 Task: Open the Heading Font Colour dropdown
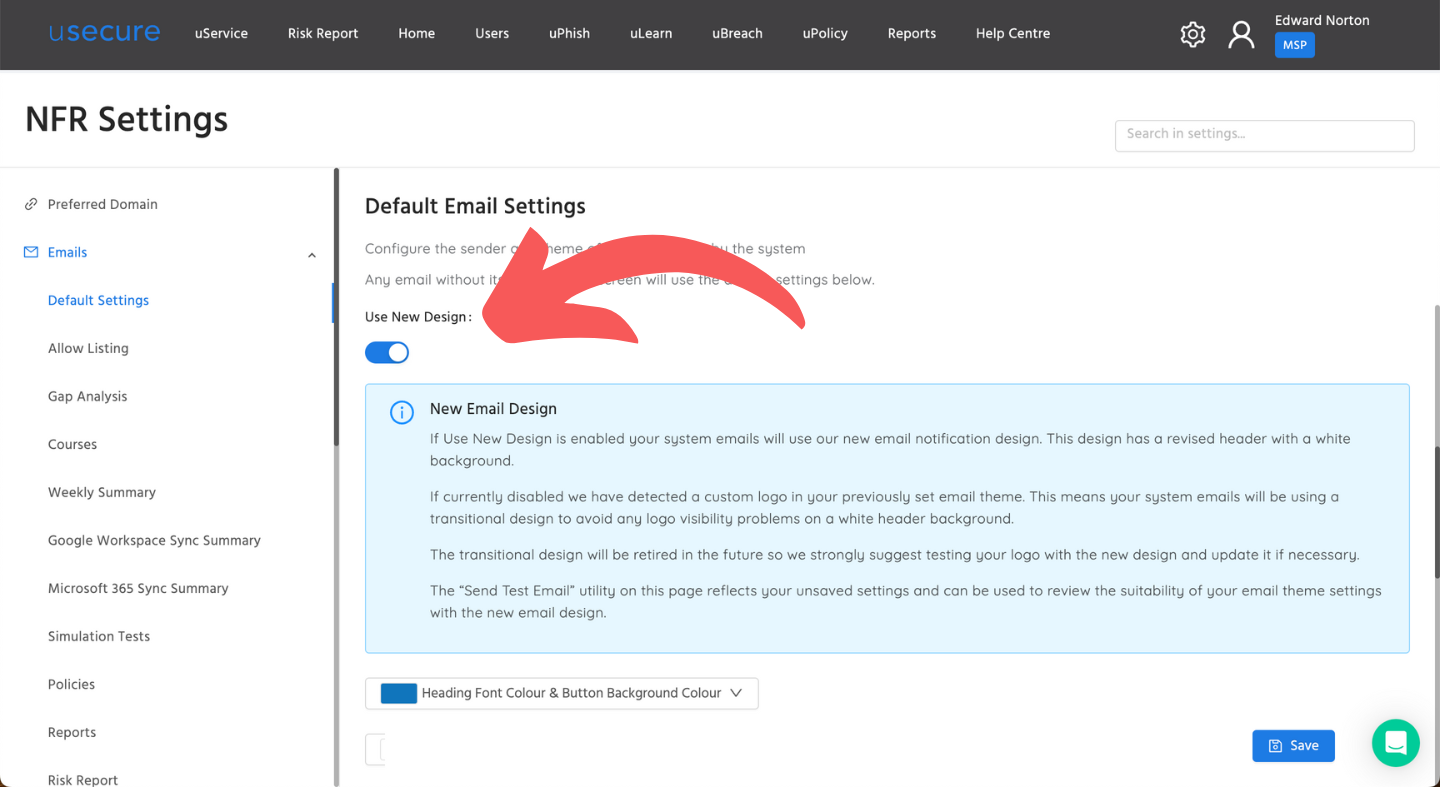[x=561, y=693]
